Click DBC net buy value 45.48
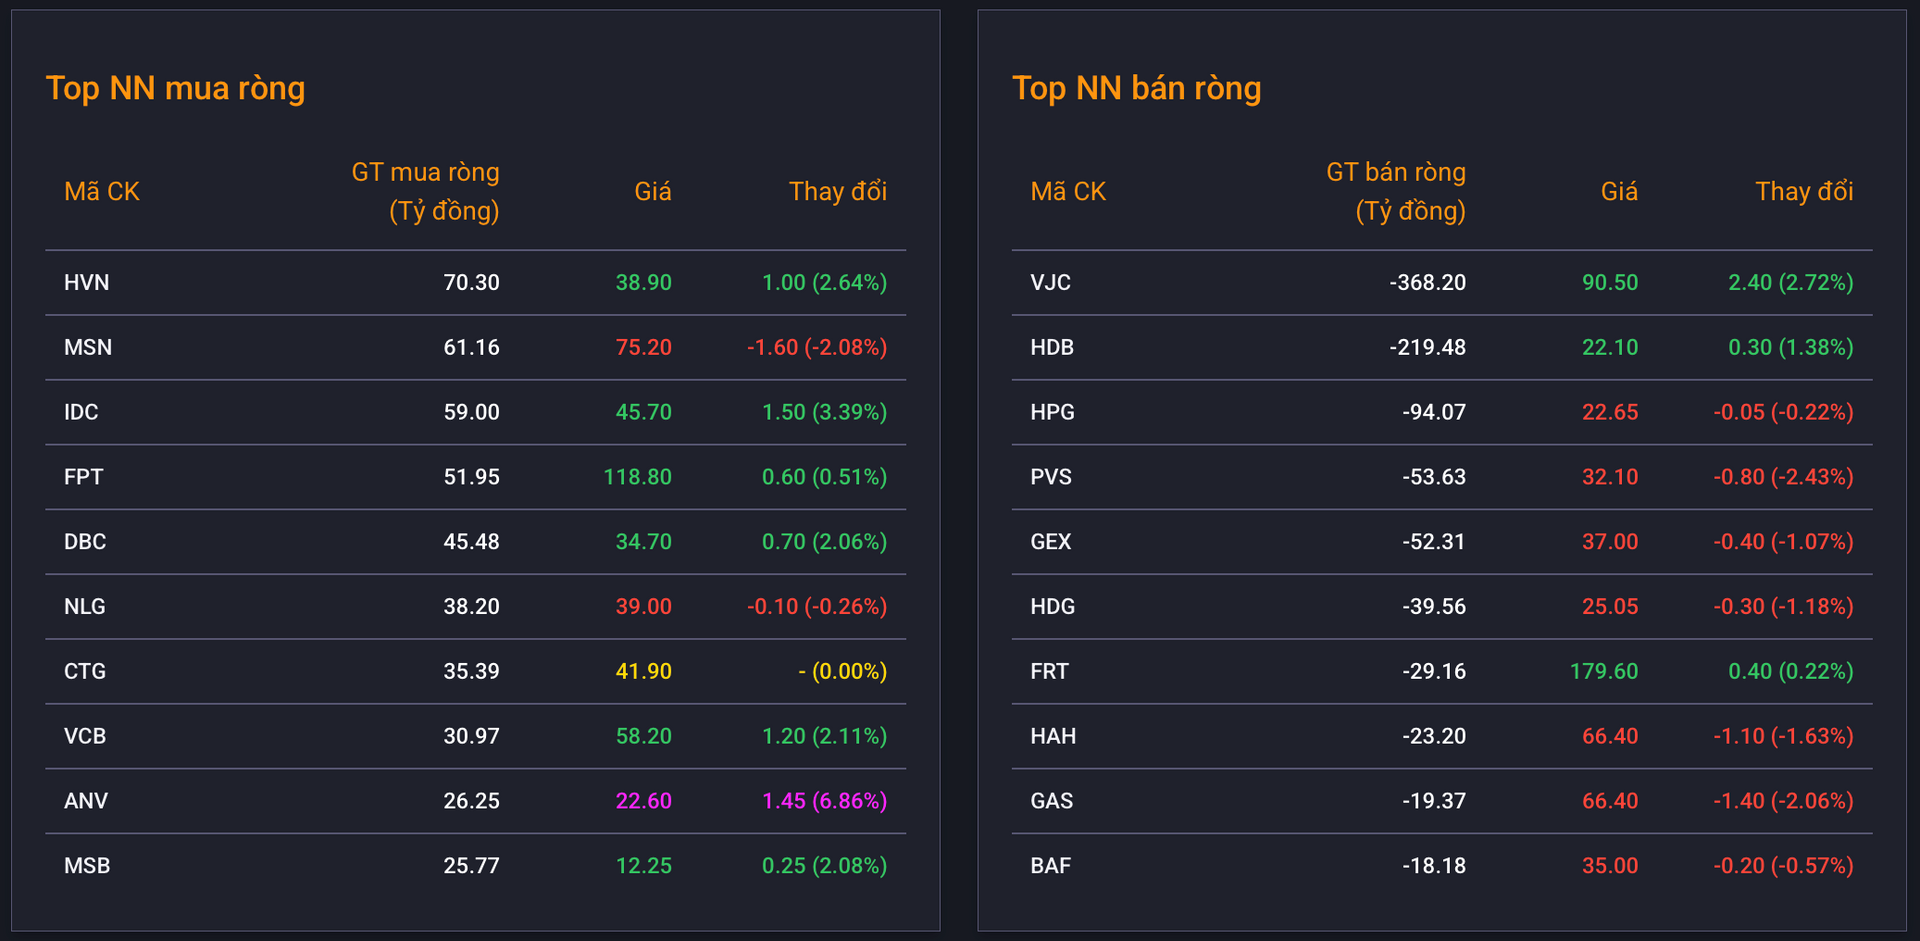1920x941 pixels. (x=471, y=542)
